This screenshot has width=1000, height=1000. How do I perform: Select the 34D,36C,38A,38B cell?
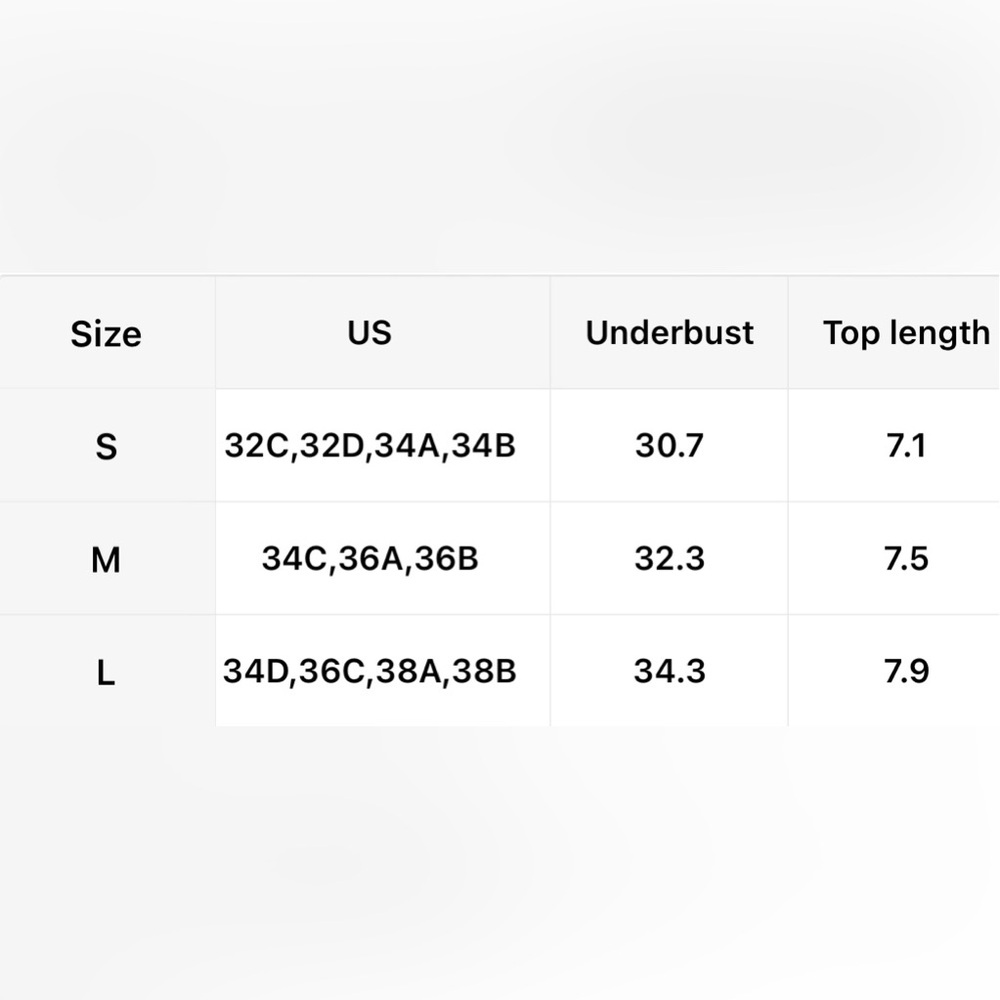tap(370, 671)
